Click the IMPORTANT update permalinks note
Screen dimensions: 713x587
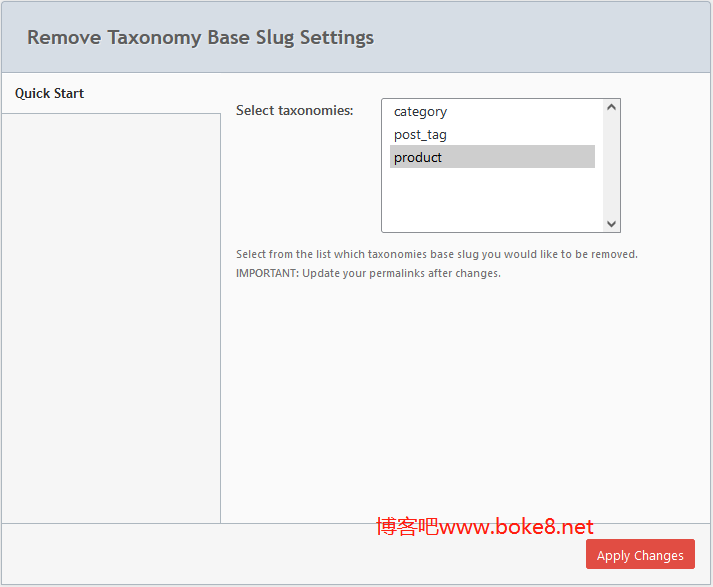[368, 273]
